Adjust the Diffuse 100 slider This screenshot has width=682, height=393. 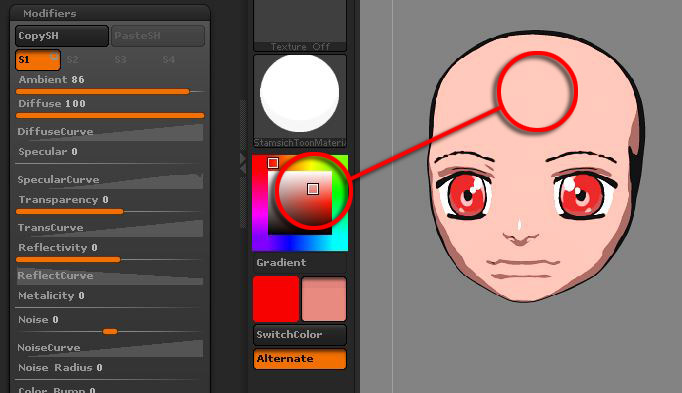point(110,109)
